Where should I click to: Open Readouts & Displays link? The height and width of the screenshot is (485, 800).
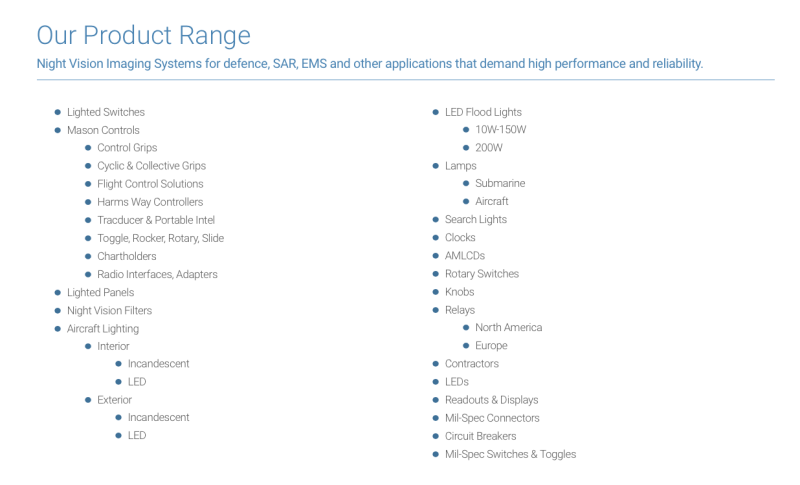(x=491, y=400)
